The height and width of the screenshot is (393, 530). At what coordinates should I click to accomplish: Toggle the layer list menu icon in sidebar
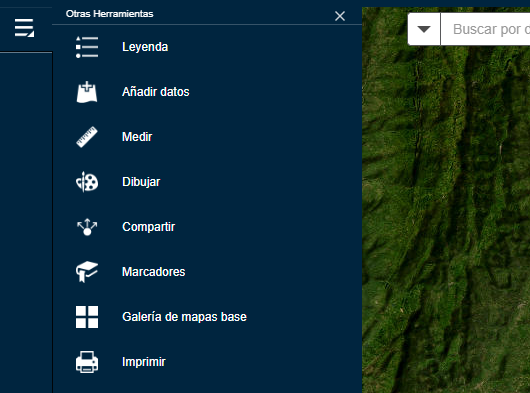point(24,28)
